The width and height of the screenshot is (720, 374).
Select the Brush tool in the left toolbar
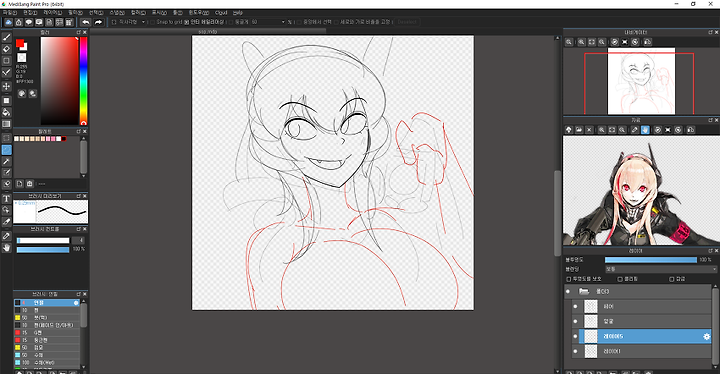pyautogui.click(x=6, y=37)
